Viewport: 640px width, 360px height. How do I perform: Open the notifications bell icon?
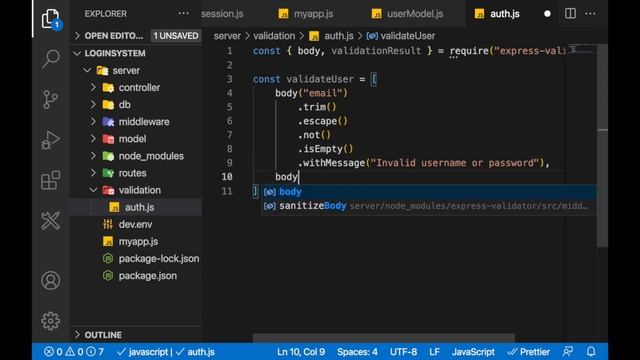(x=591, y=351)
